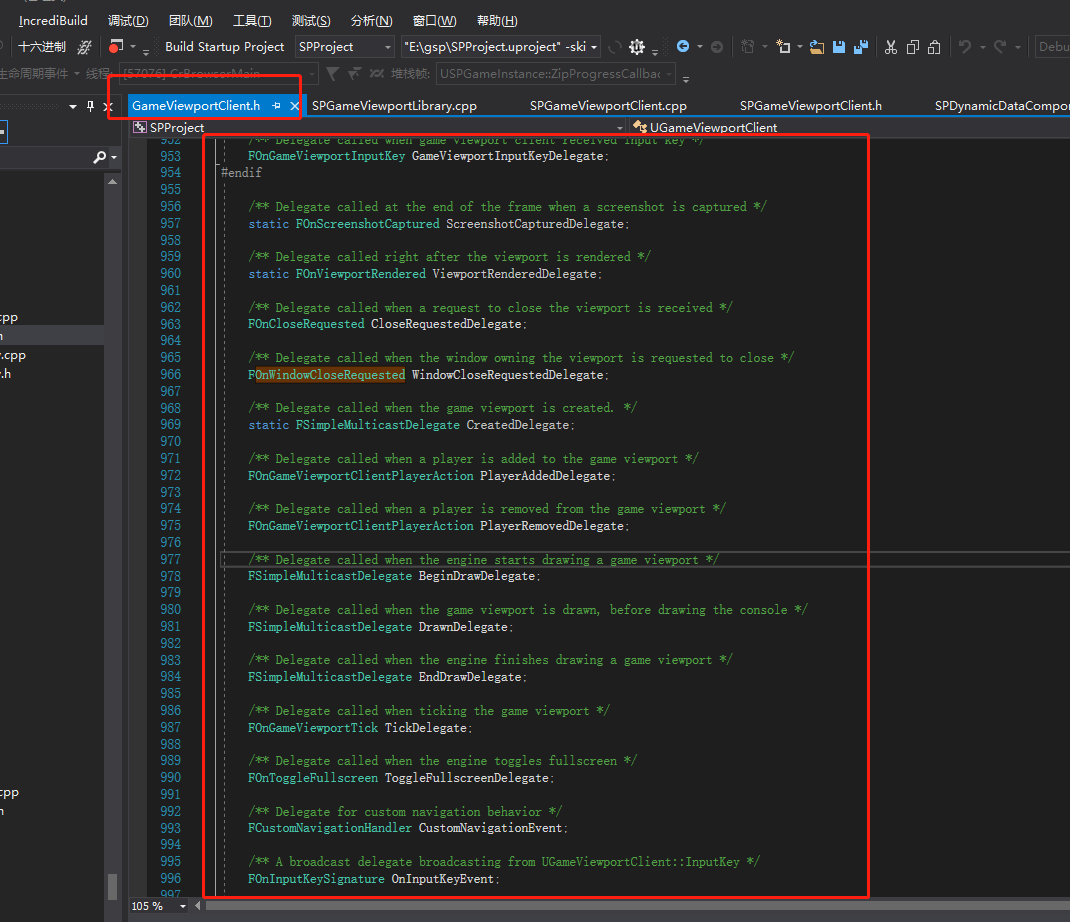The height and width of the screenshot is (922, 1070).
Task: Click the Copy toolbar icon
Action: [x=911, y=47]
